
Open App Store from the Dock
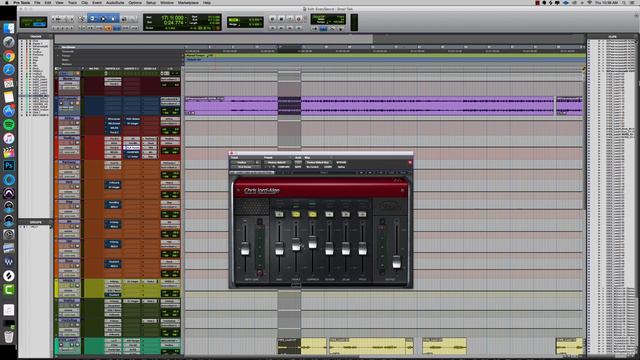click(x=9, y=111)
